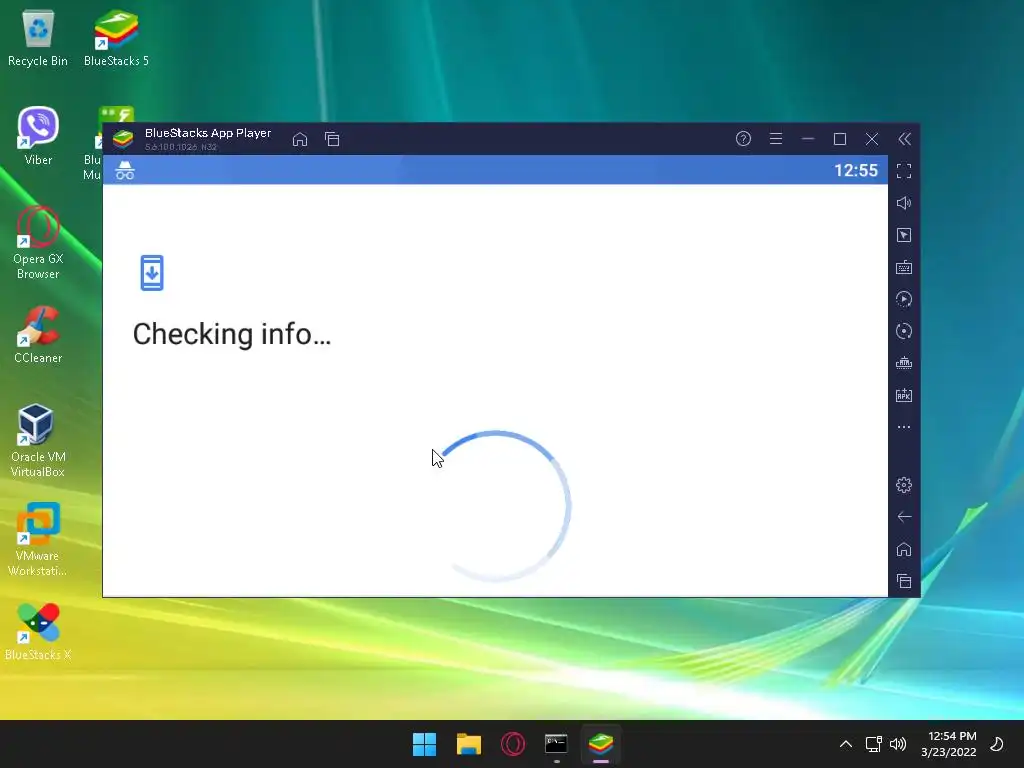
Task: Select the CCleaner desktop shortcut
Action: coord(38,334)
